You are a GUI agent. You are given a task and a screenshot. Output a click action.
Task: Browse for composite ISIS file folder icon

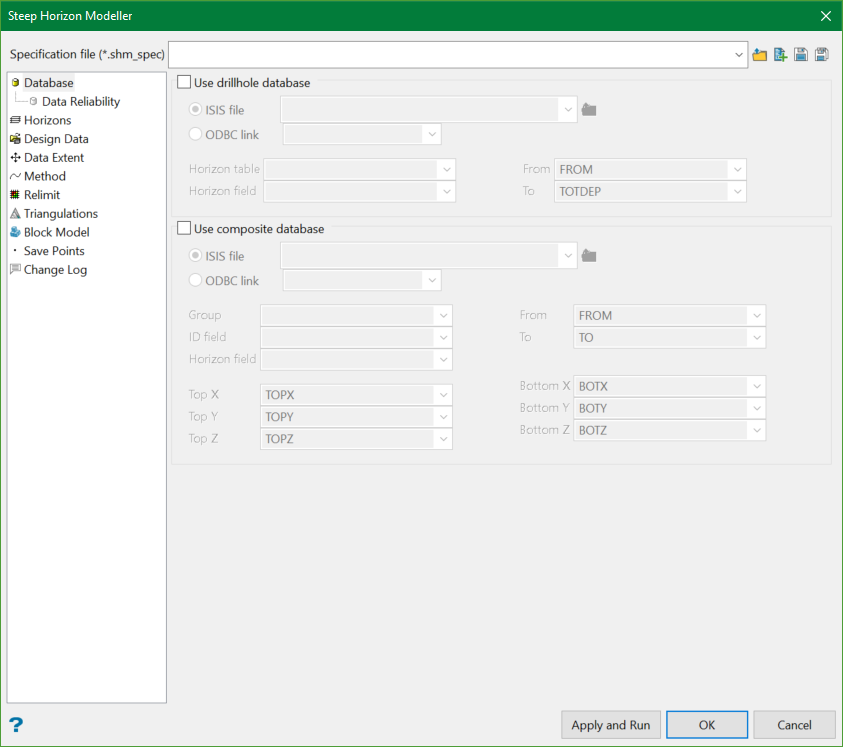(x=590, y=256)
